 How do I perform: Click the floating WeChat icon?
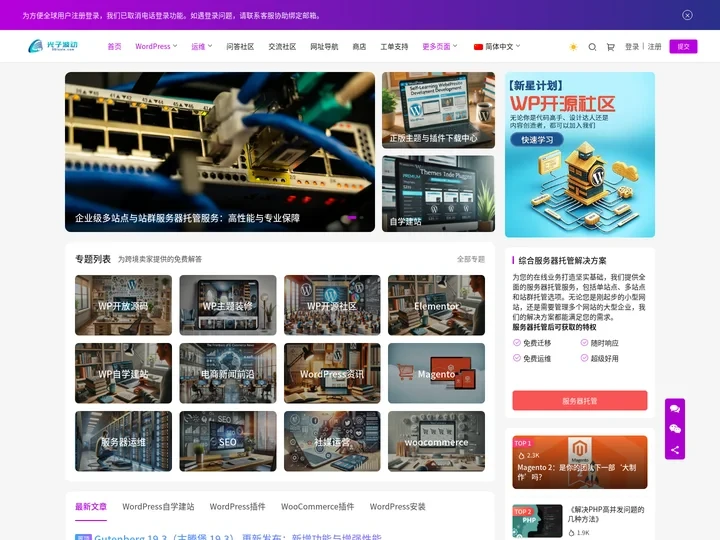675,429
